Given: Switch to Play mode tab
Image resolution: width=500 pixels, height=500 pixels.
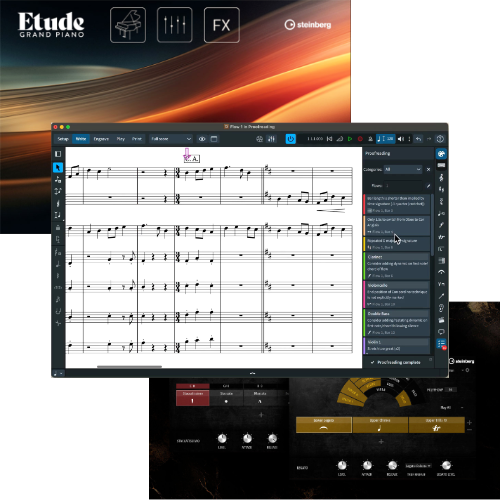Looking at the screenshot, I should (121, 139).
